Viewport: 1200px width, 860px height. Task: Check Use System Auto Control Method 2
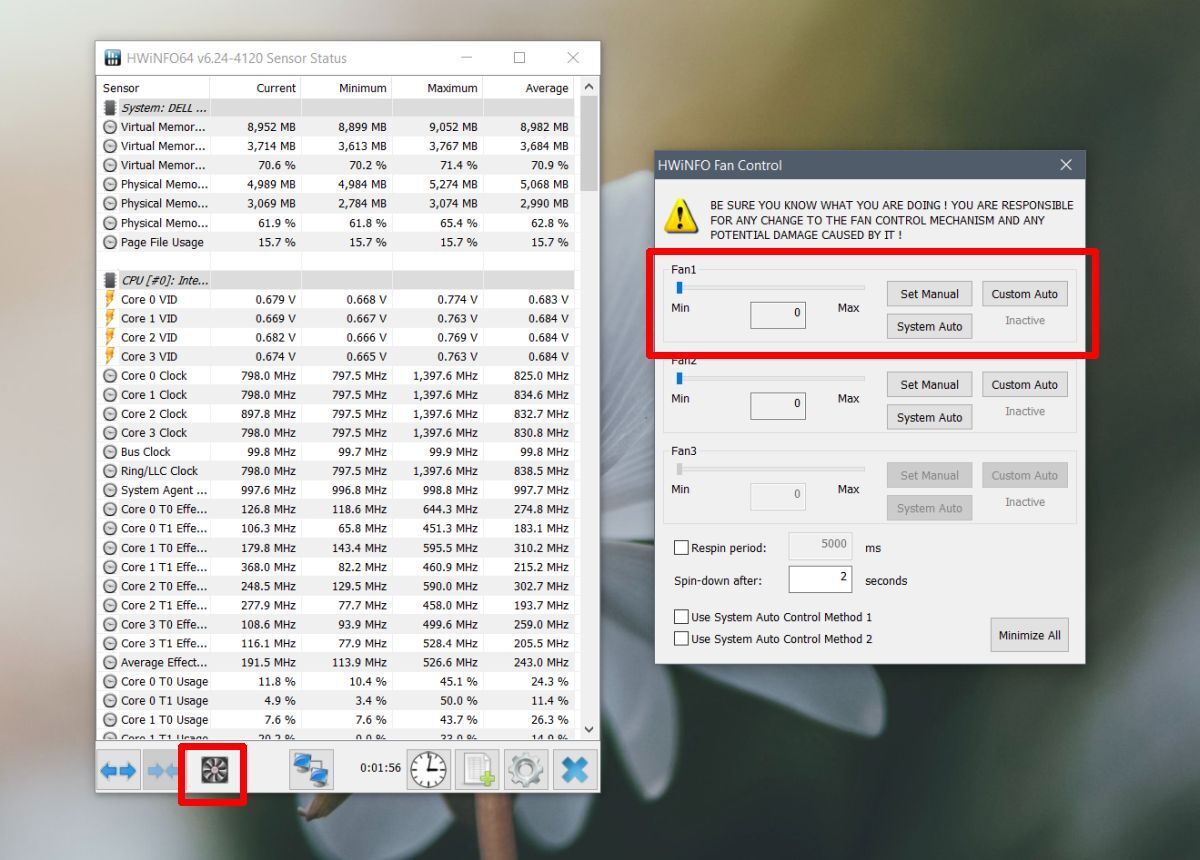tap(682, 637)
